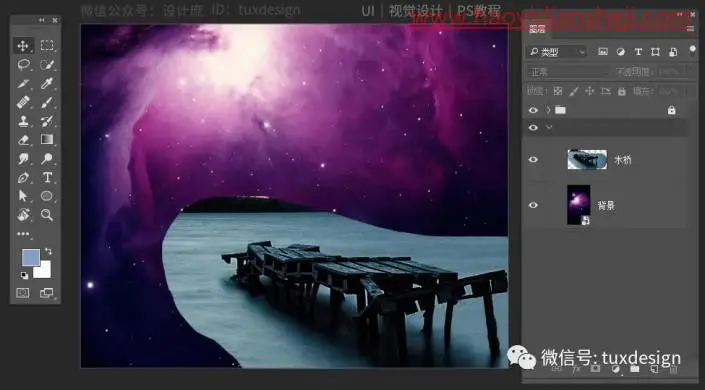Filter layers by shape layers
The height and width of the screenshot is (390, 705).
655,52
